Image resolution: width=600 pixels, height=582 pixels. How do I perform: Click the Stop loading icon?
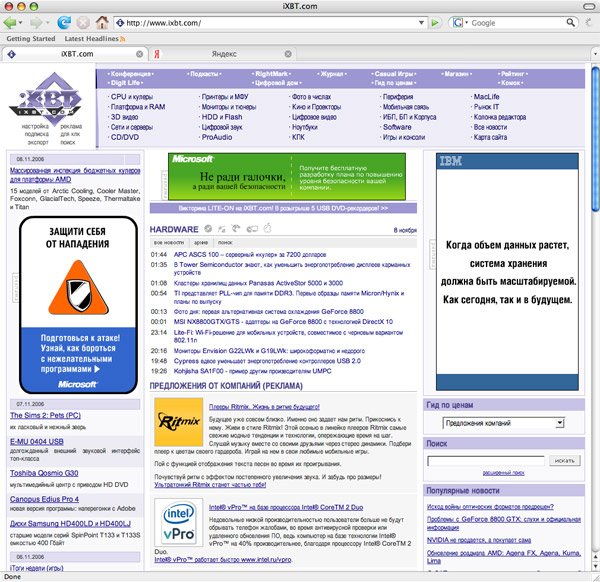83,23
